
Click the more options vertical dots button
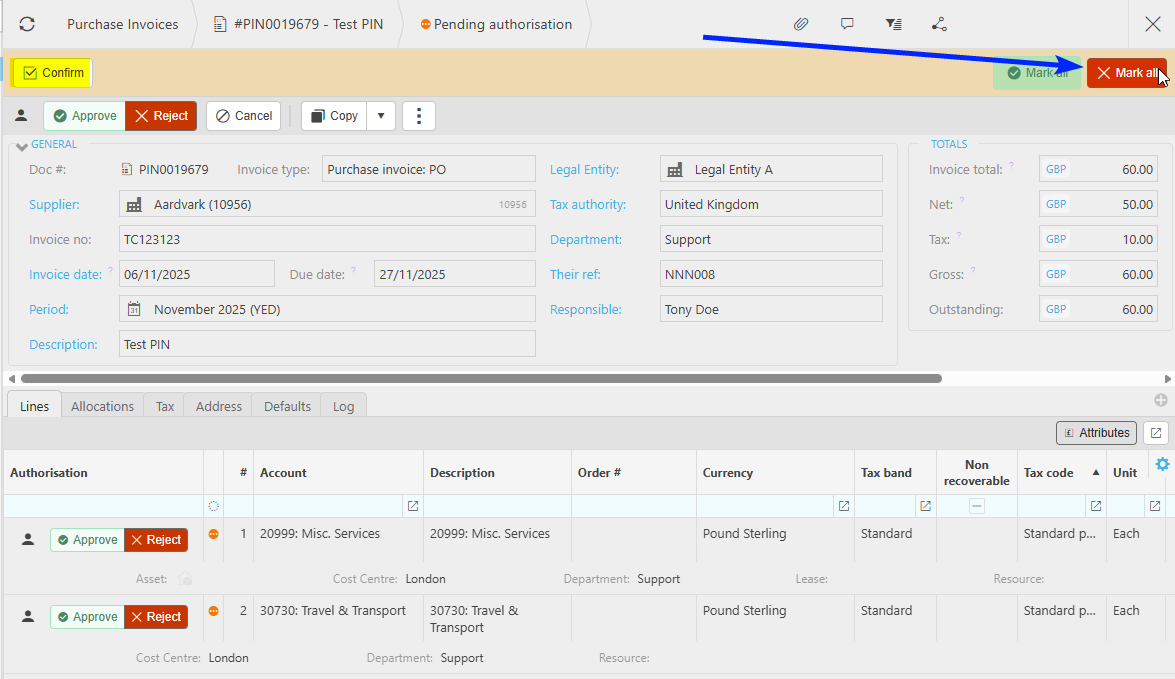coord(418,116)
